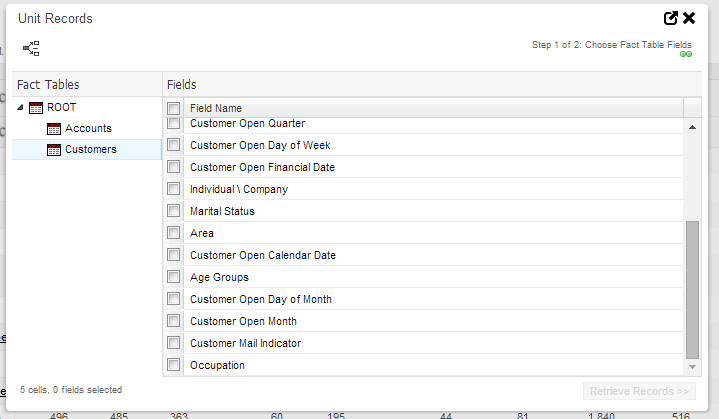Screen dimensions: 719x419
Task: Click the fields list scrollbar thumb
Action: pos(693,290)
